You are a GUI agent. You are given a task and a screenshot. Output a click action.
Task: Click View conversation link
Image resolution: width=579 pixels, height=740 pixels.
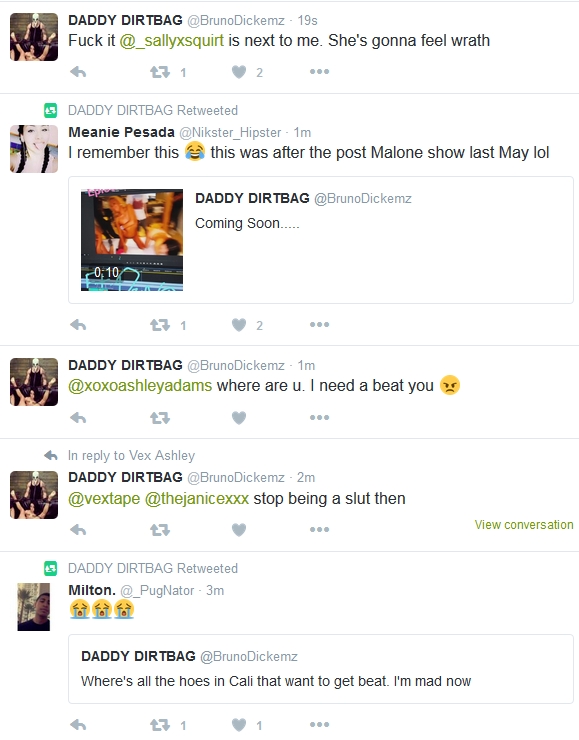[524, 525]
